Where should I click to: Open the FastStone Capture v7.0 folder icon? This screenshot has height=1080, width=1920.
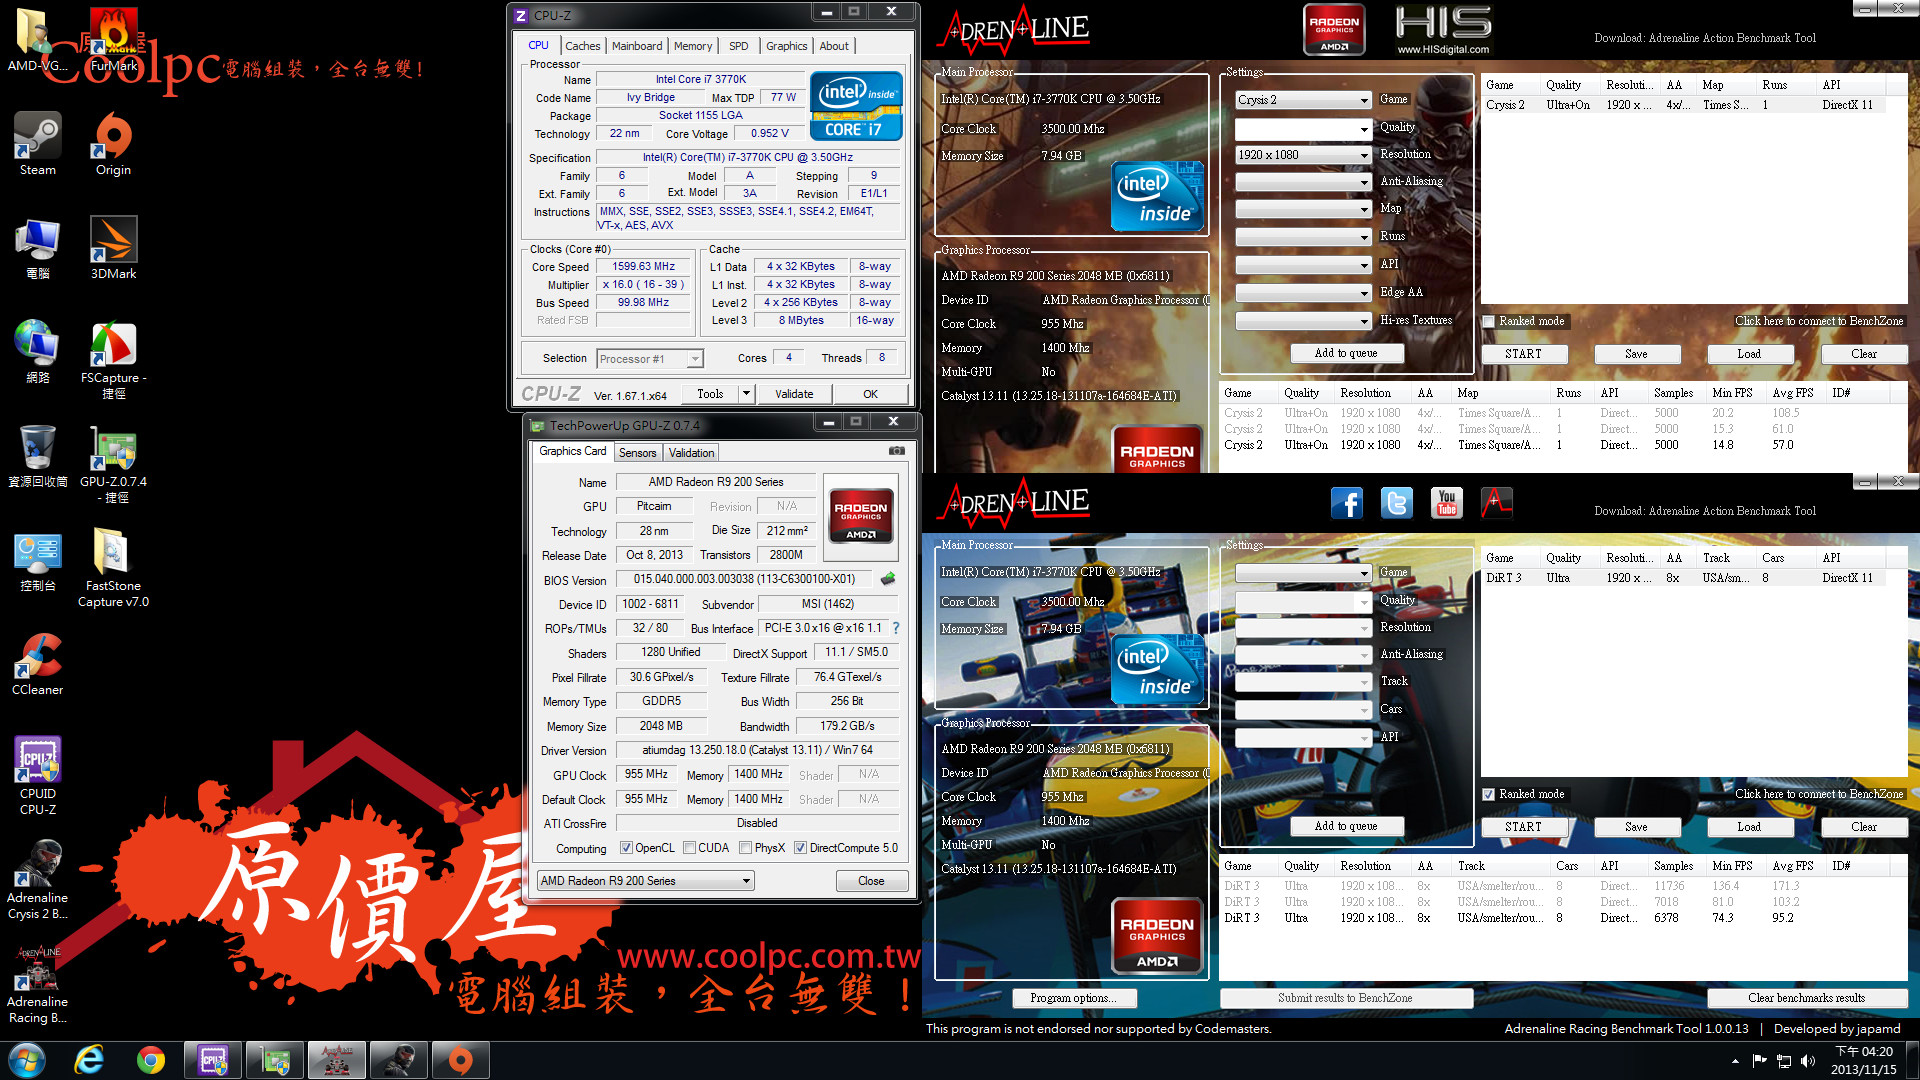pos(113,568)
